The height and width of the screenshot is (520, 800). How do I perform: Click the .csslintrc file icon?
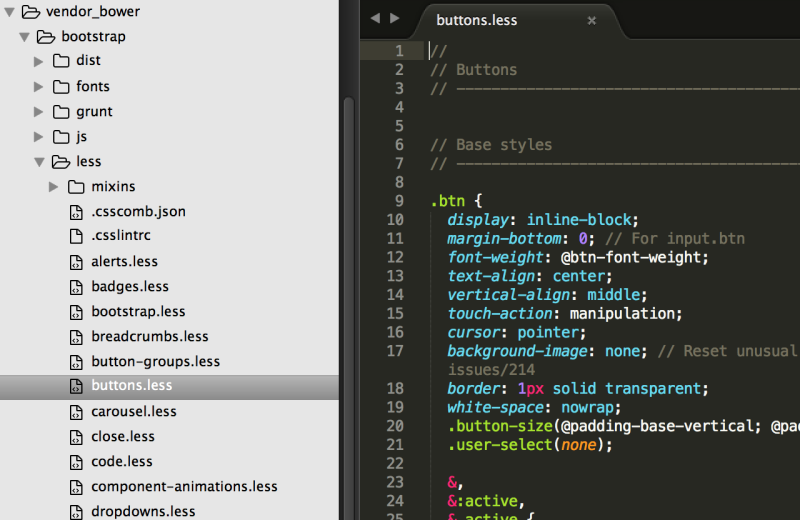76,236
